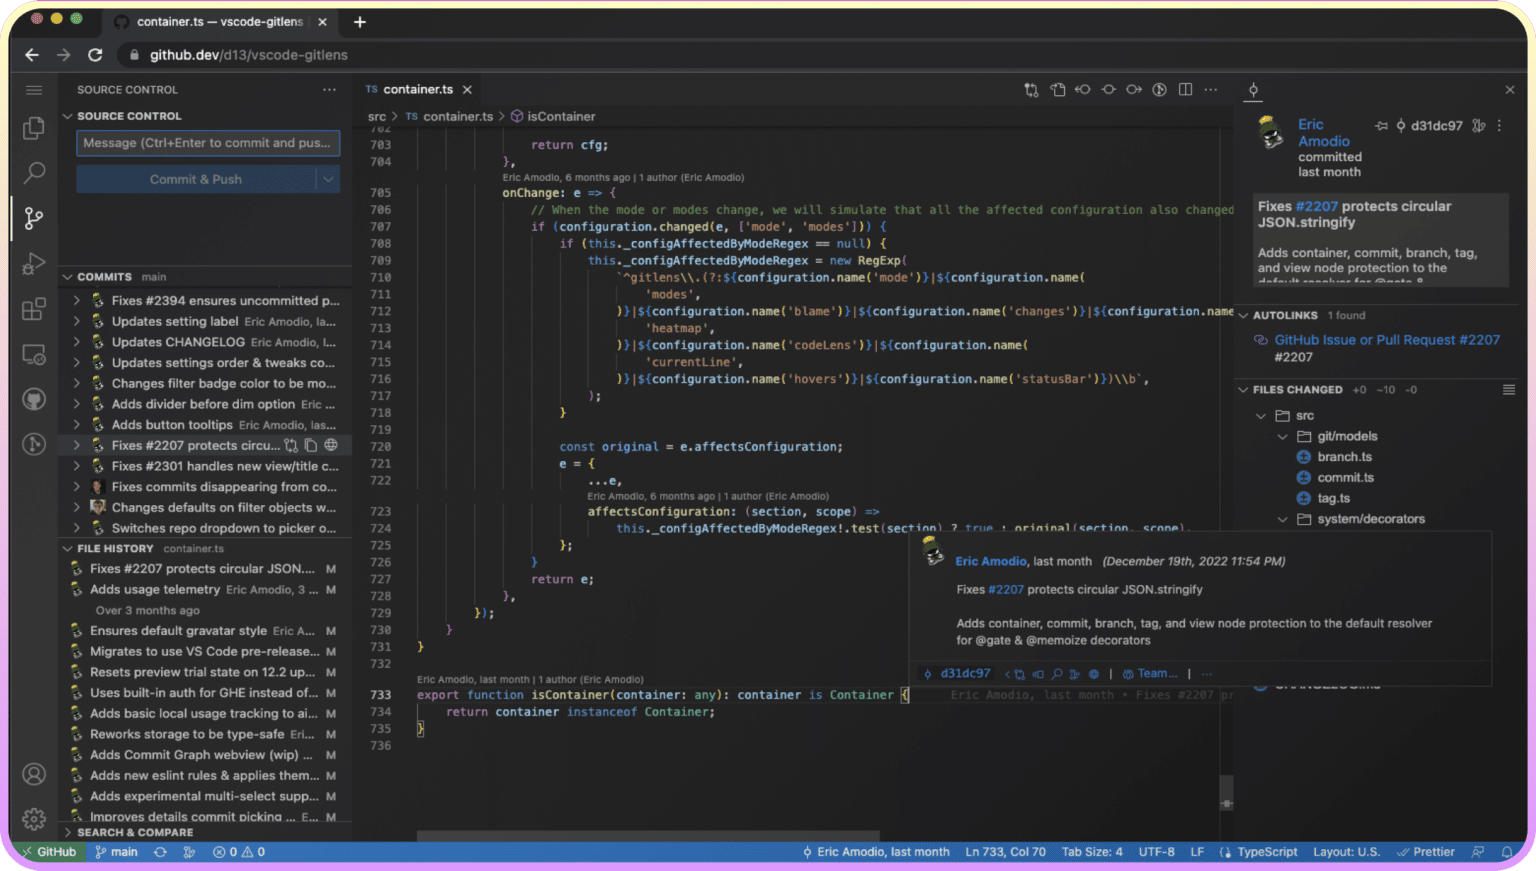Open the GitHub icon in activity bar
1536x871 pixels.
(34, 400)
